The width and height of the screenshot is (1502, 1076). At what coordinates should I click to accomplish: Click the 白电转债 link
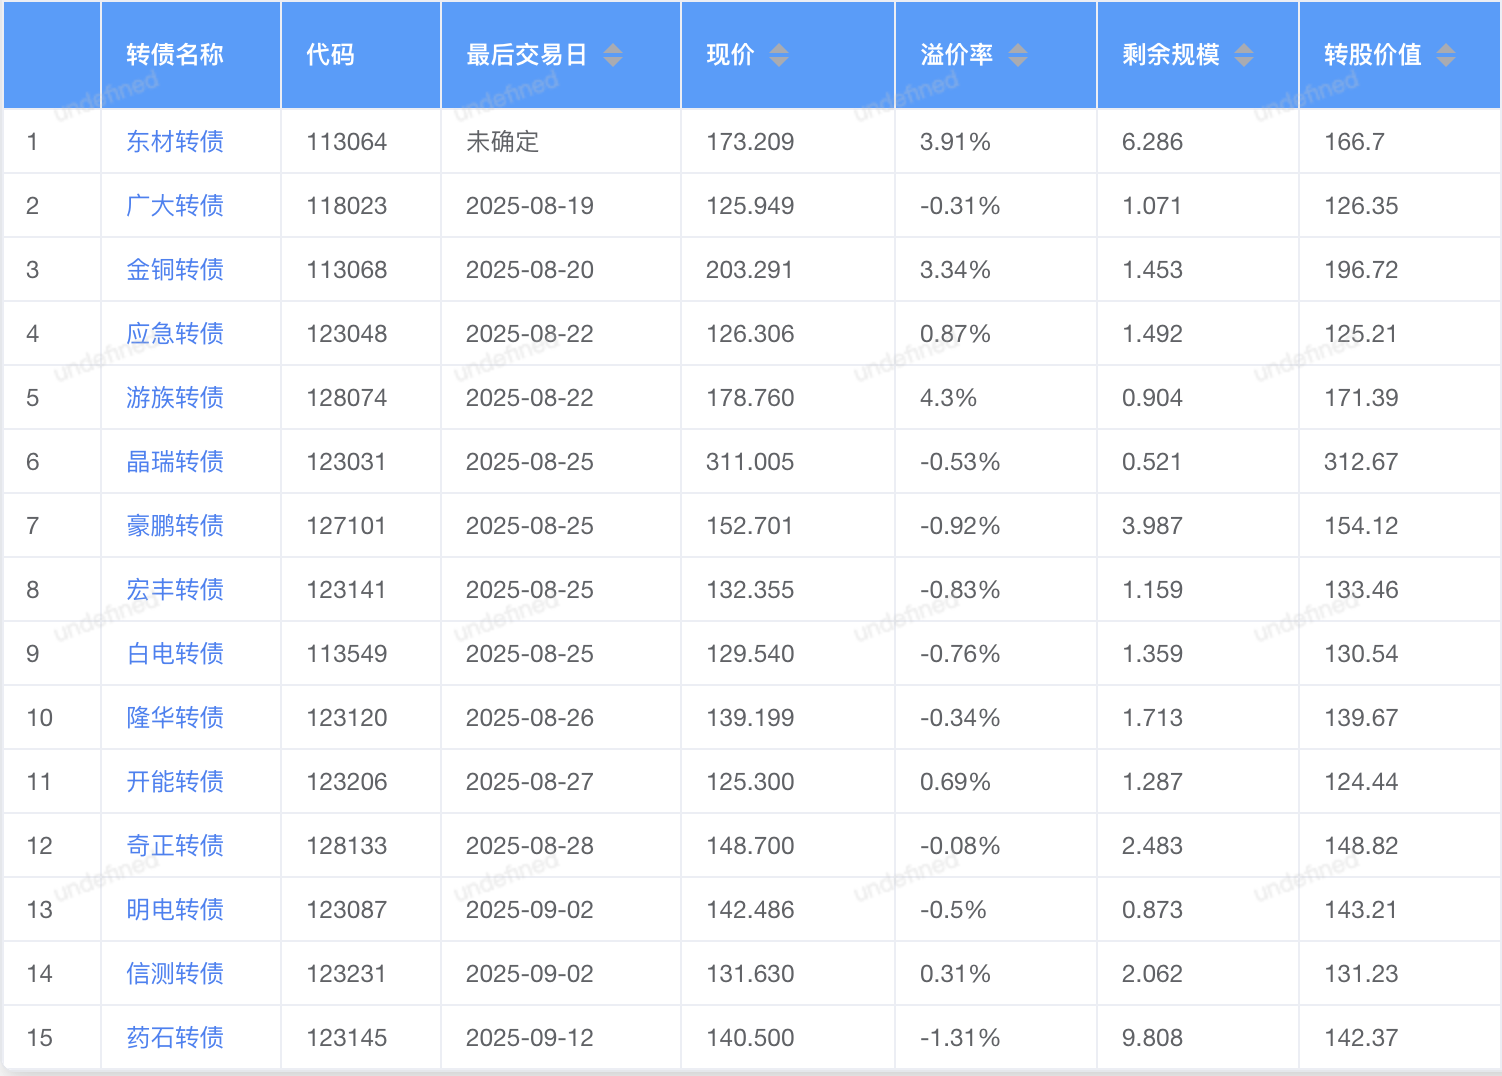click(x=175, y=654)
